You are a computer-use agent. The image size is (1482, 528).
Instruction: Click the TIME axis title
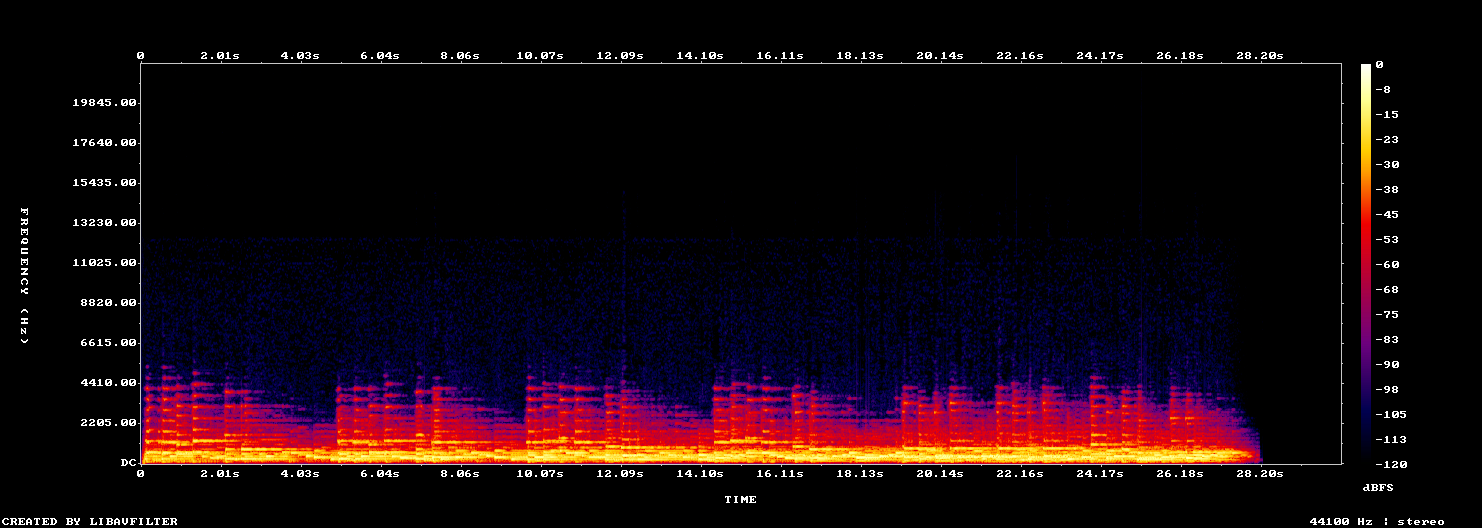[x=741, y=499]
